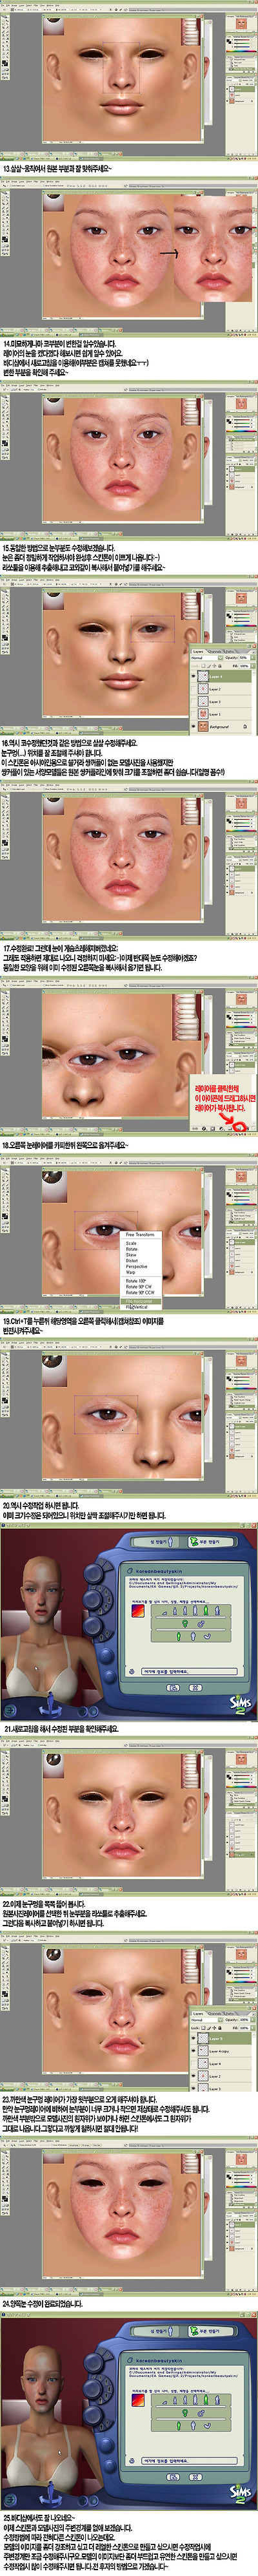
Task: Select the Layer 4 copy row
Action: pos(221,2051)
